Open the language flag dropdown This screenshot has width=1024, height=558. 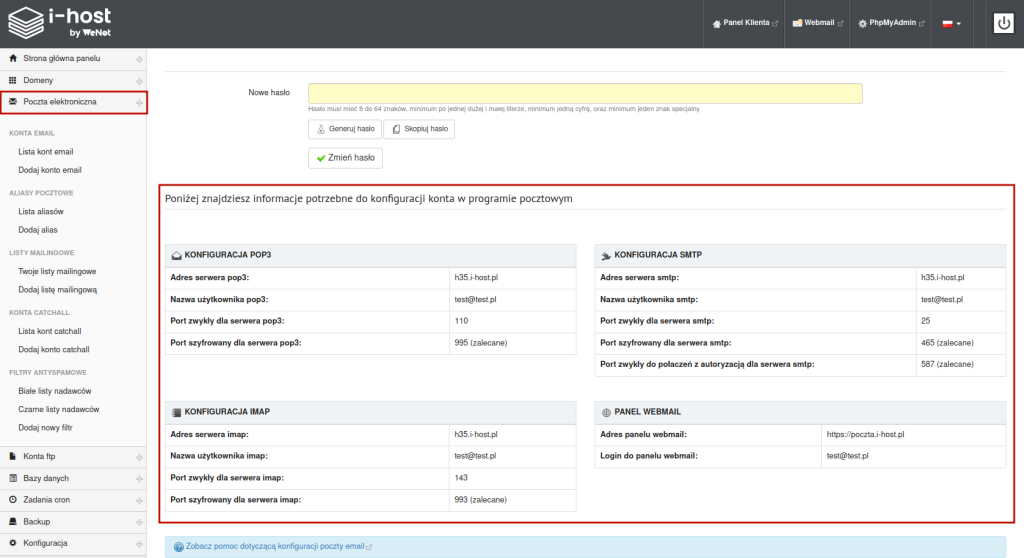click(952, 23)
